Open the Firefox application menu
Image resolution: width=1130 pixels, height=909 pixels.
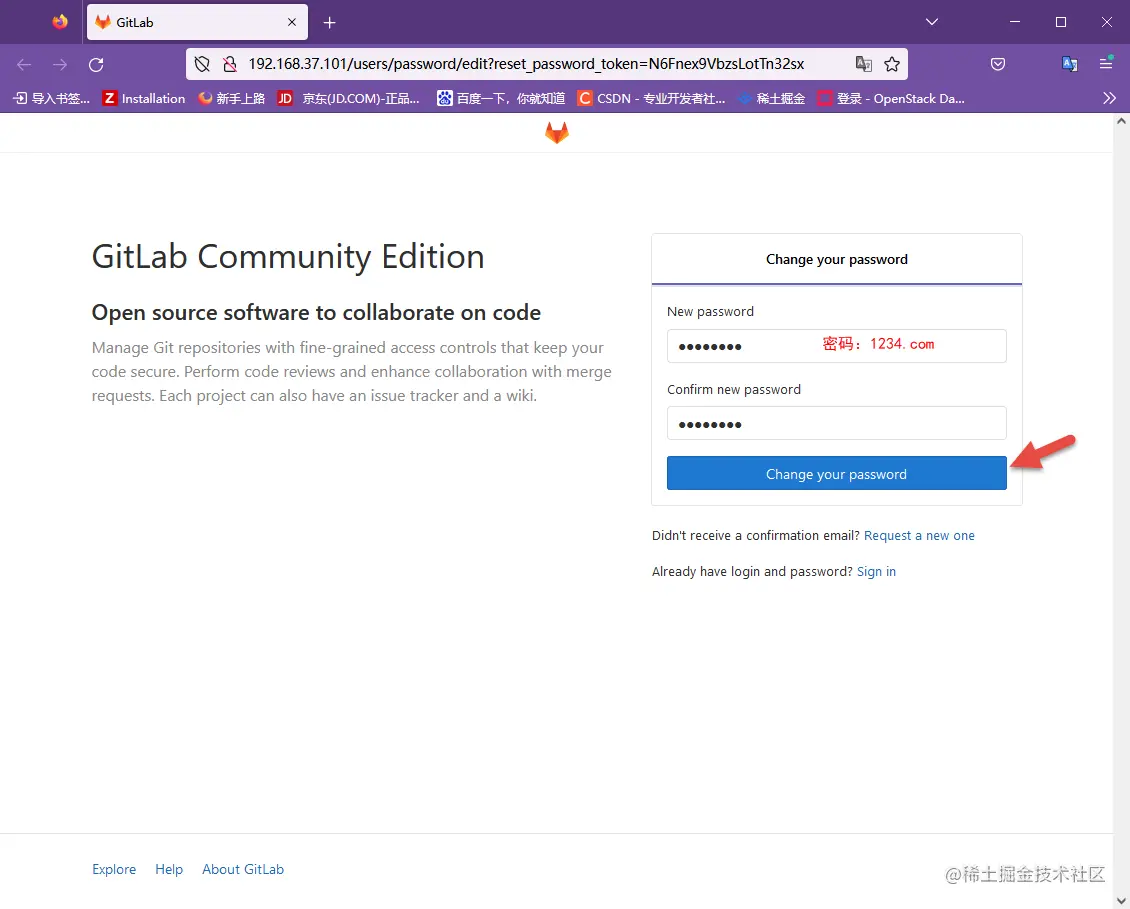pyautogui.click(x=1106, y=63)
